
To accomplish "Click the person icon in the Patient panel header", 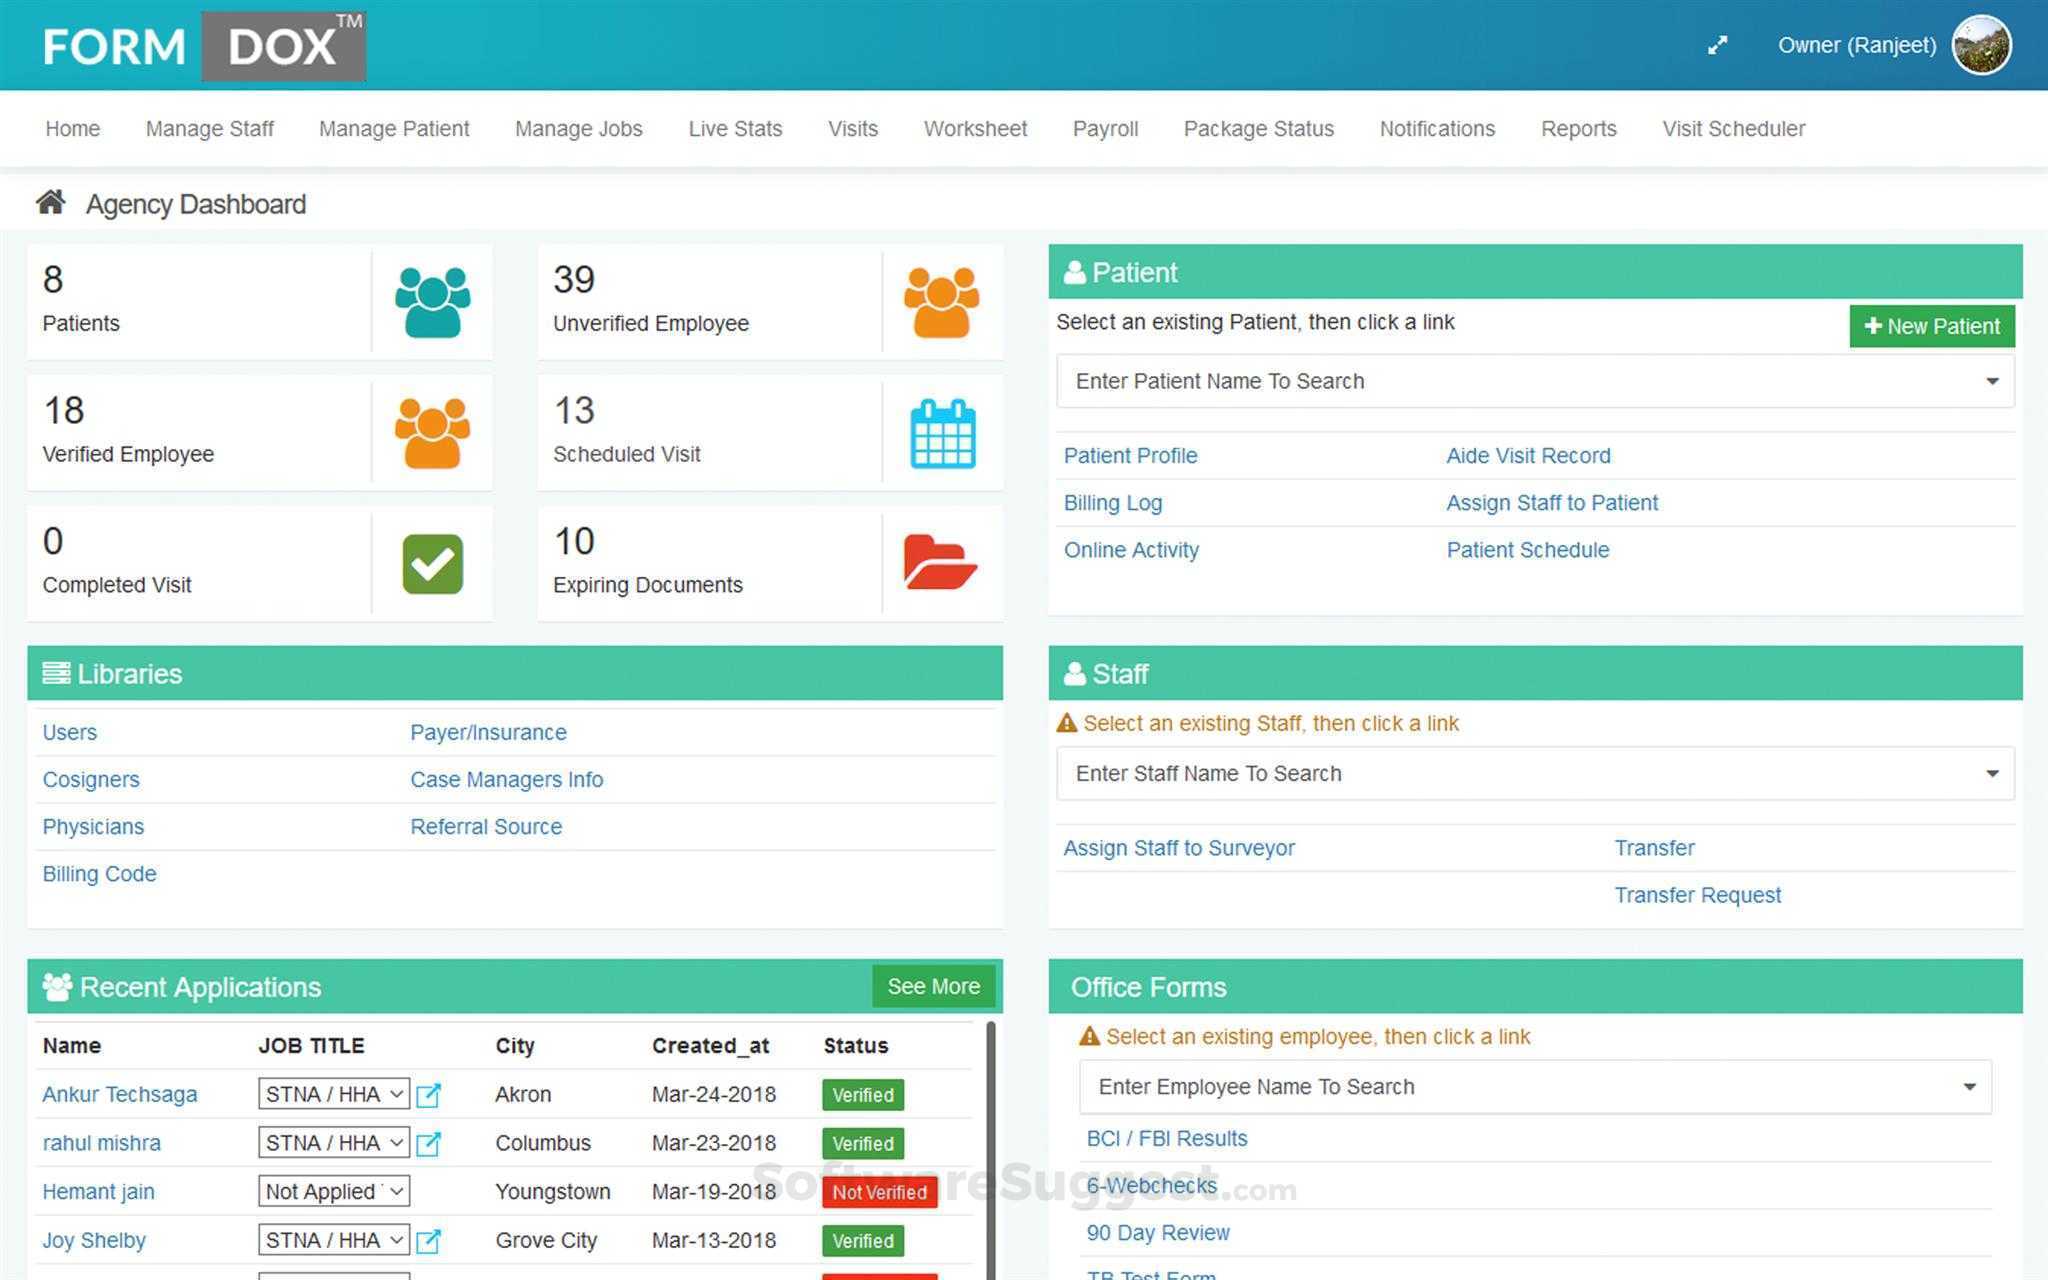I will click(x=1075, y=271).
